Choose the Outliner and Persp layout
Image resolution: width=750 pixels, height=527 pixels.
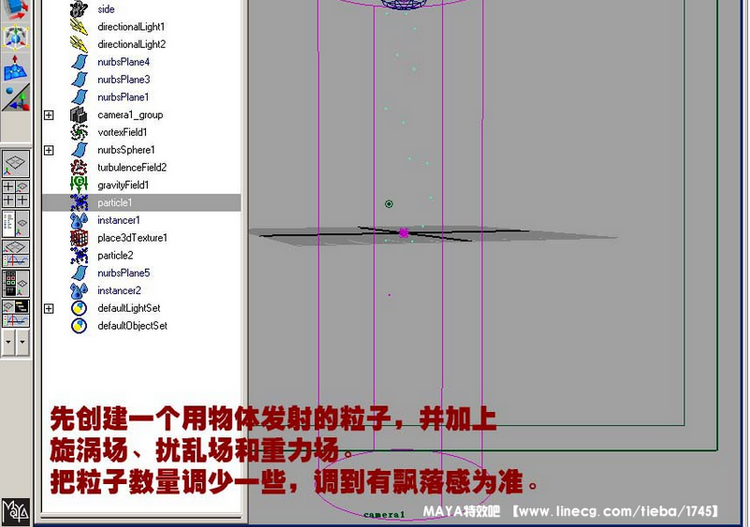(16, 224)
